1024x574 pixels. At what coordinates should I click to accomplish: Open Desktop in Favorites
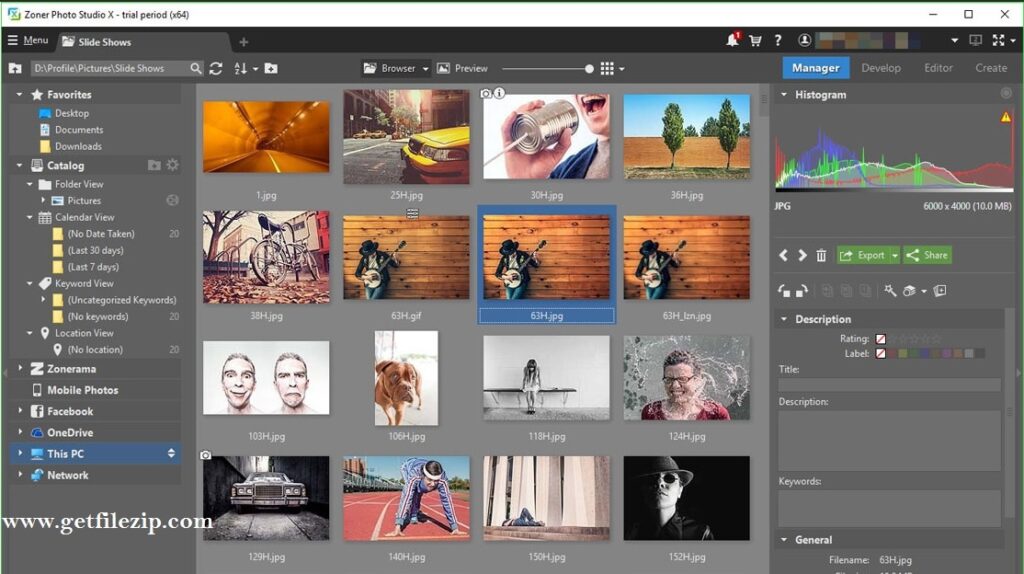pos(64,113)
